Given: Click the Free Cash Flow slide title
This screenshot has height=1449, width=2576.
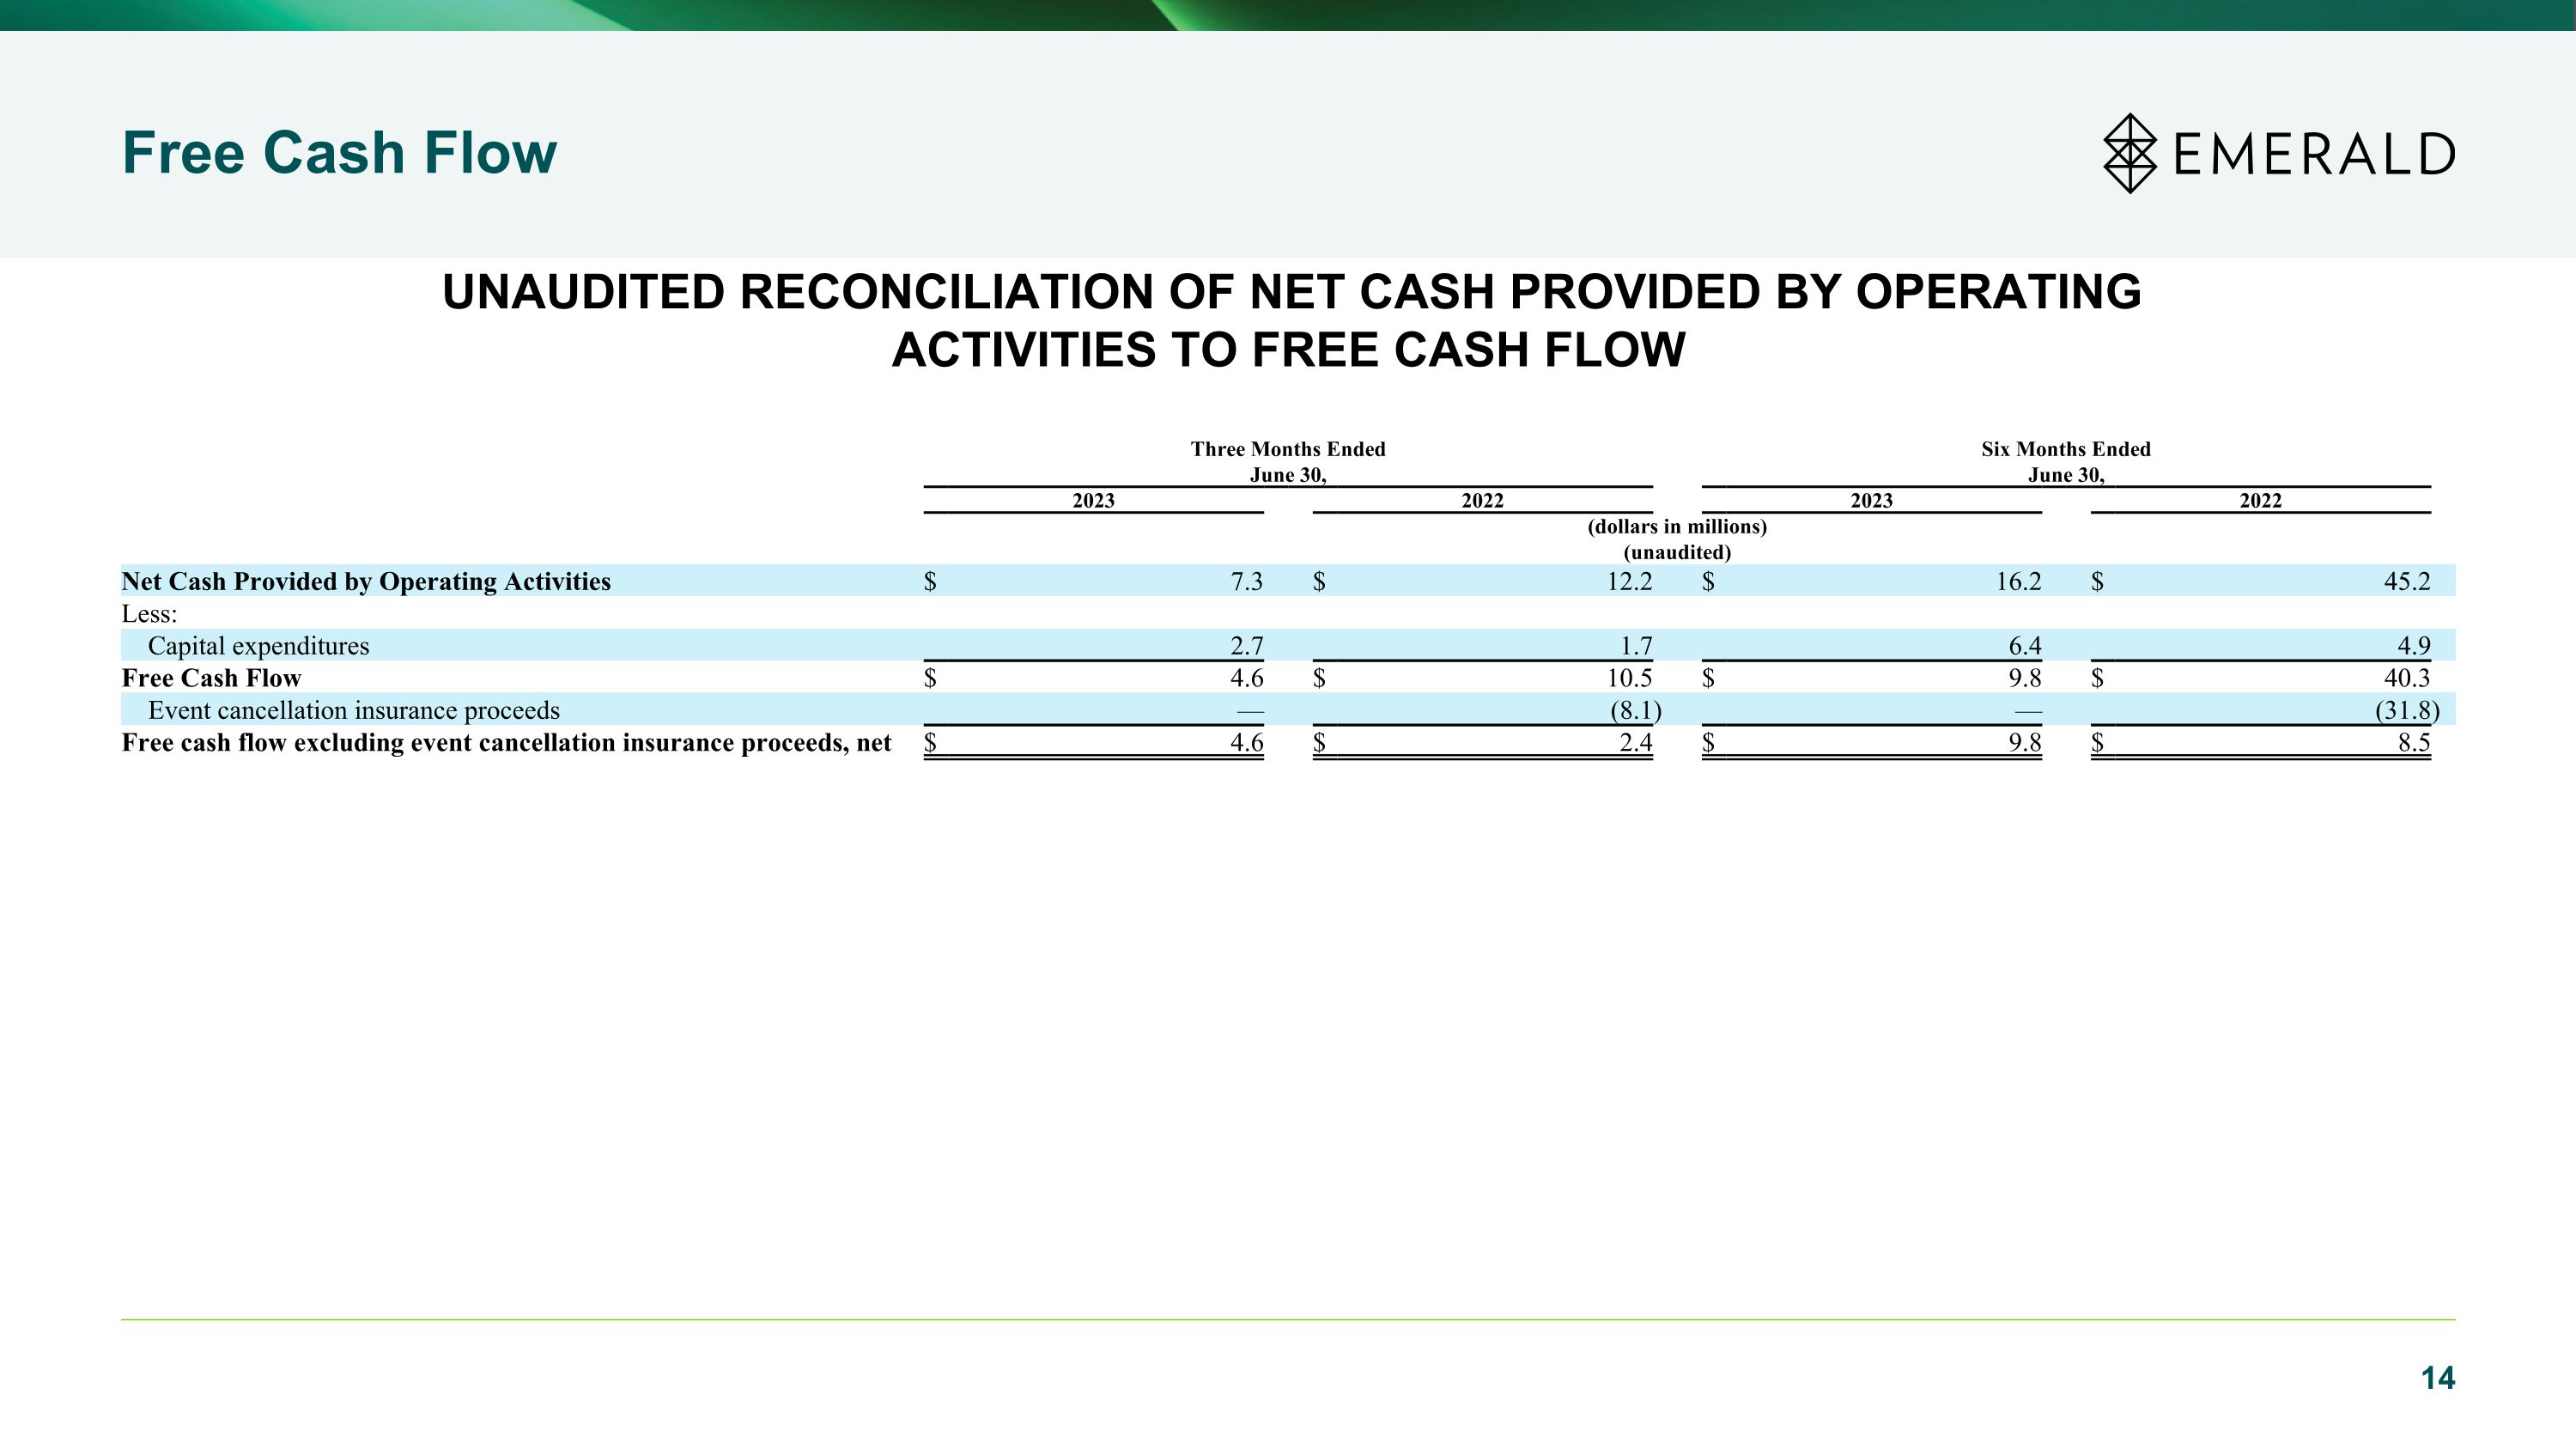Looking at the screenshot, I should (339, 153).
